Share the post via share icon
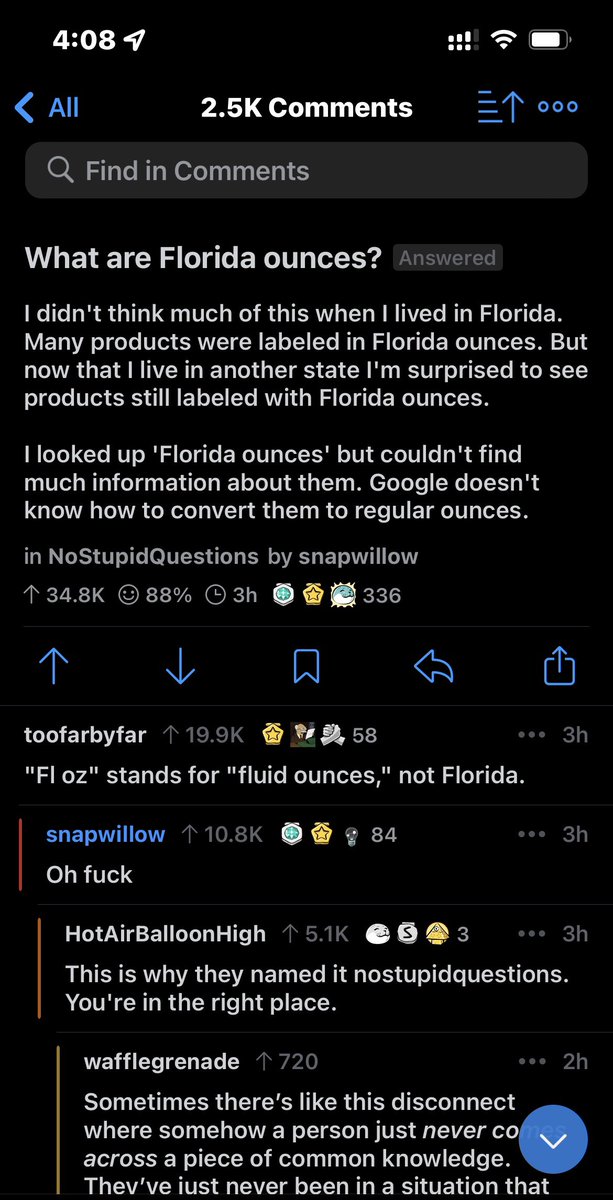 (559, 667)
